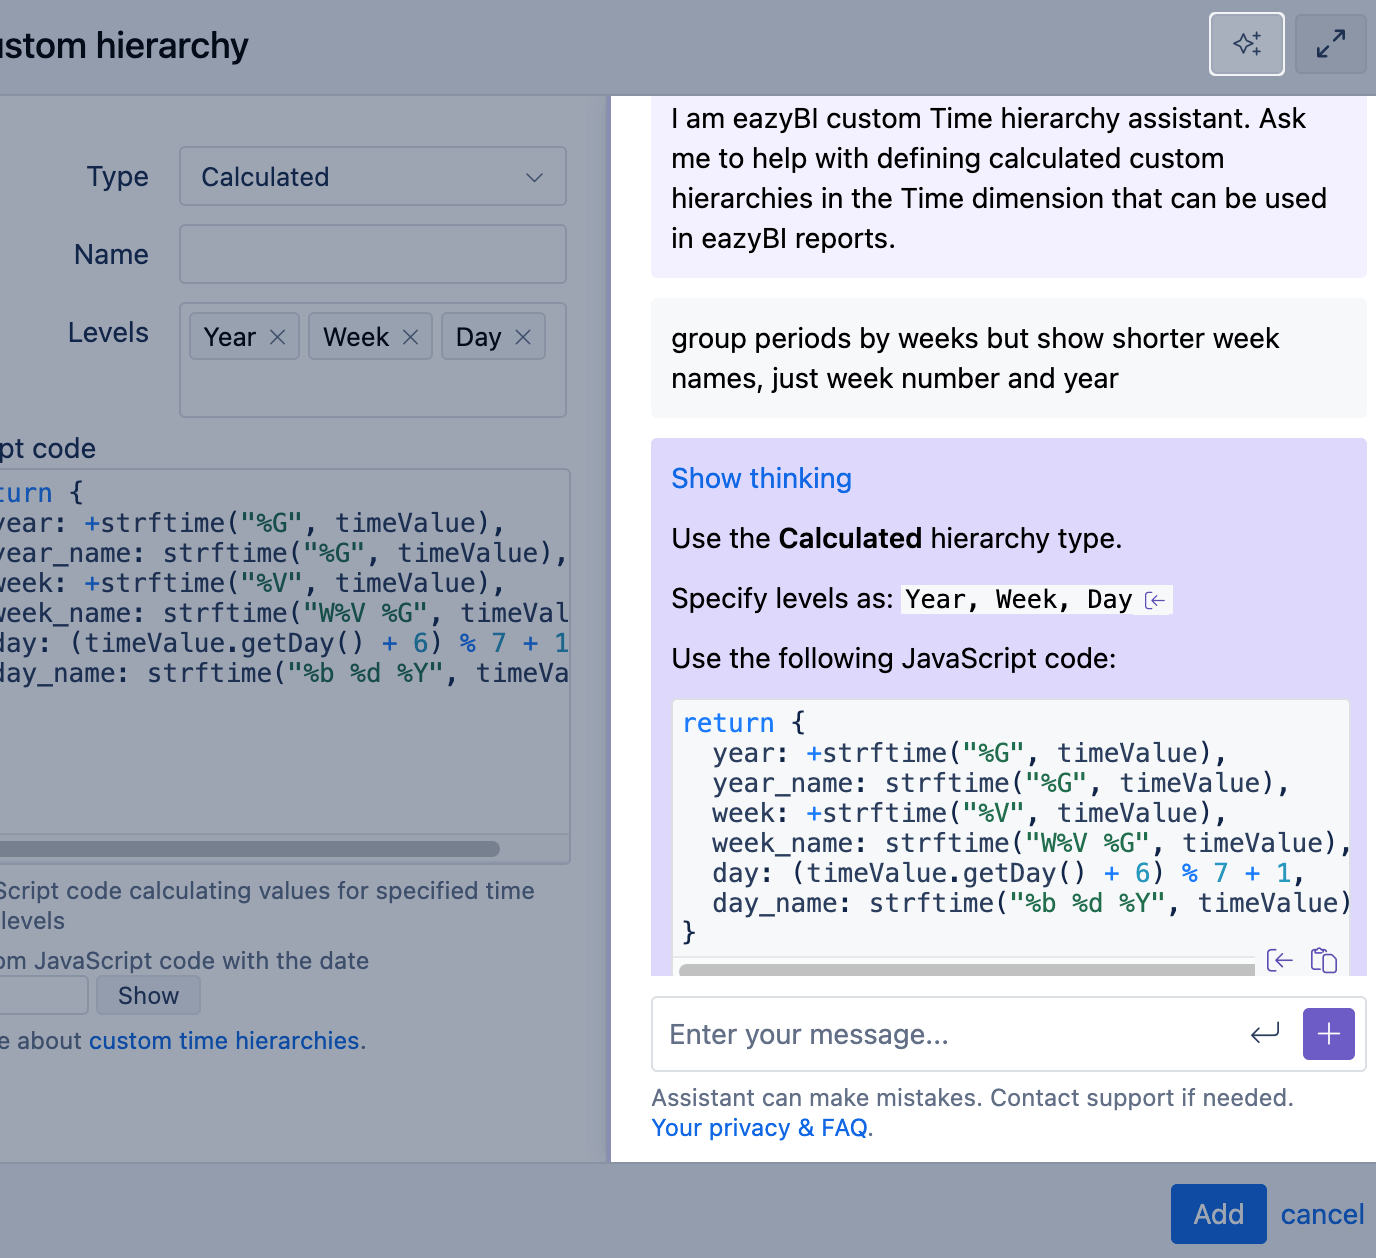1376x1258 pixels.
Task: Insert the suggested levels using the arrow icon
Action: 1155,600
